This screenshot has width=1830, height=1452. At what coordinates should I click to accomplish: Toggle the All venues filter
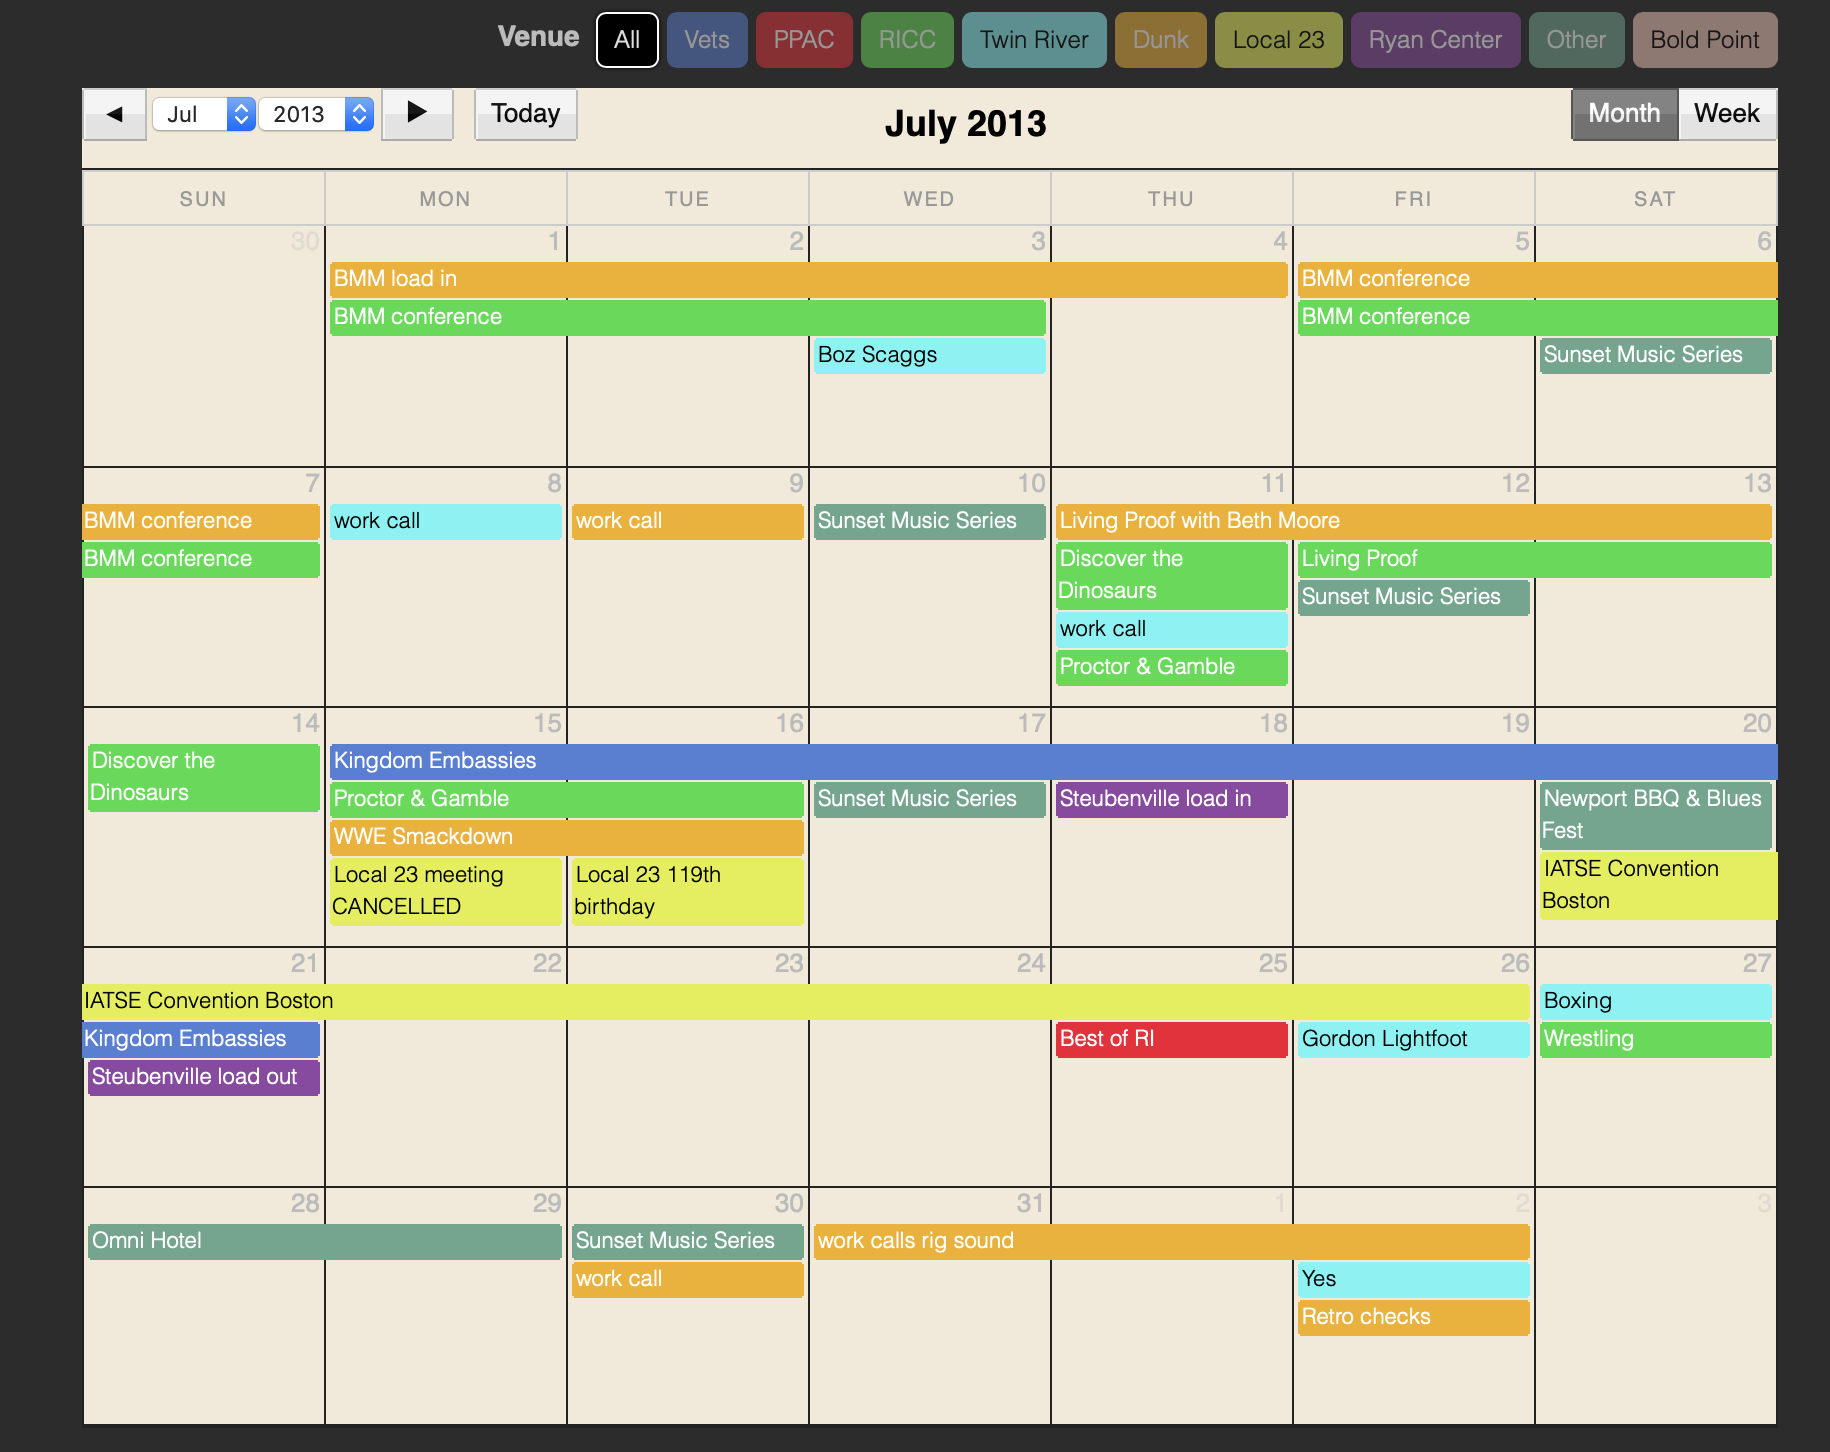(627, 40)
